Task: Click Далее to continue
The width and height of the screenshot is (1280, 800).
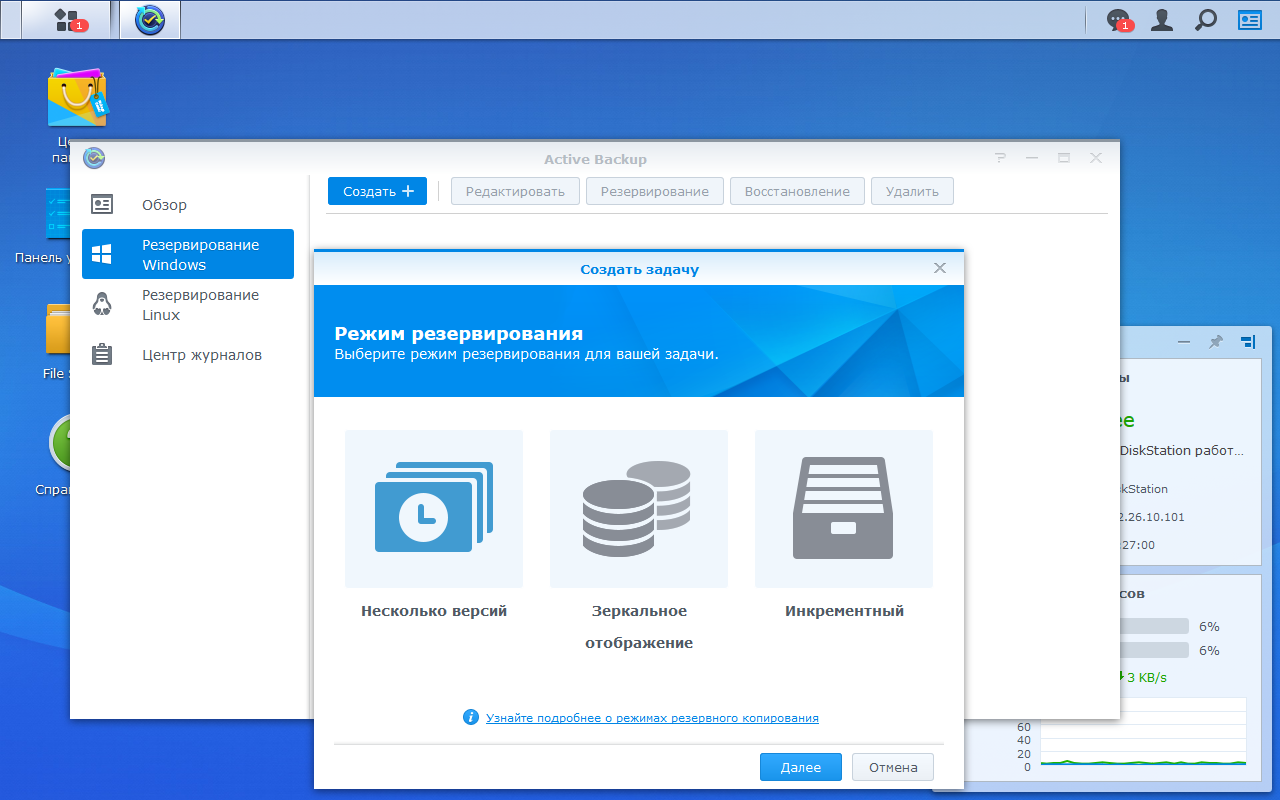Action: point(801,767)
